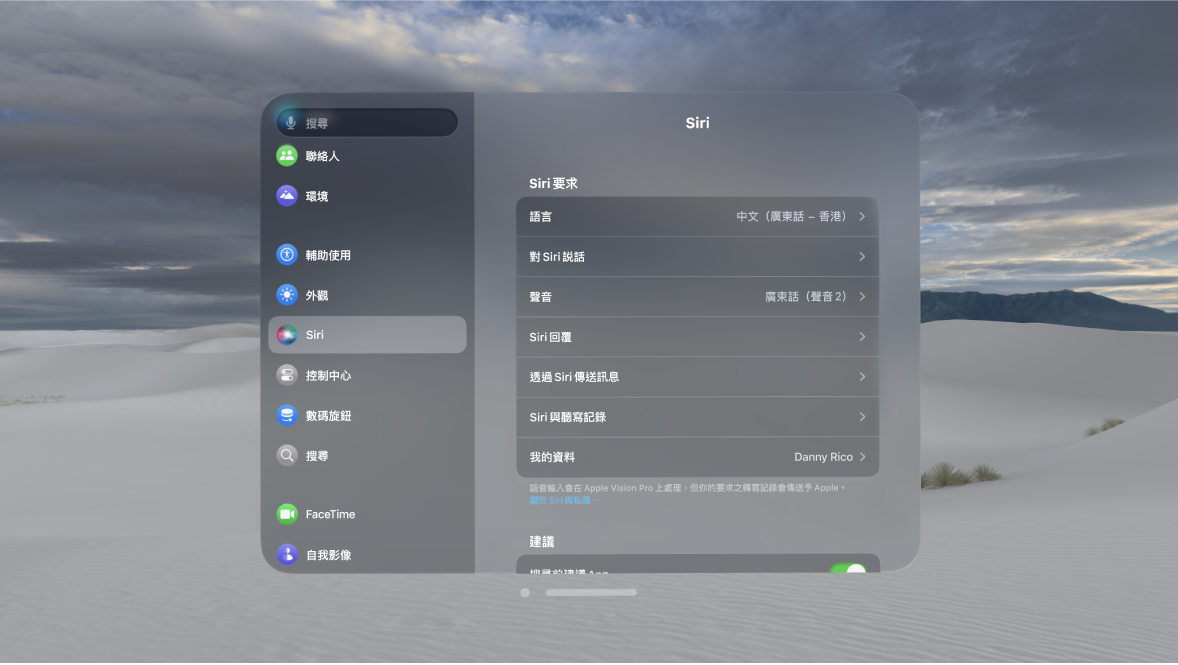Open the 搜尋 magnifier icon in sidebar
Image resolution: width=1178 pixels, height=665 pixels.
point(287,455)
